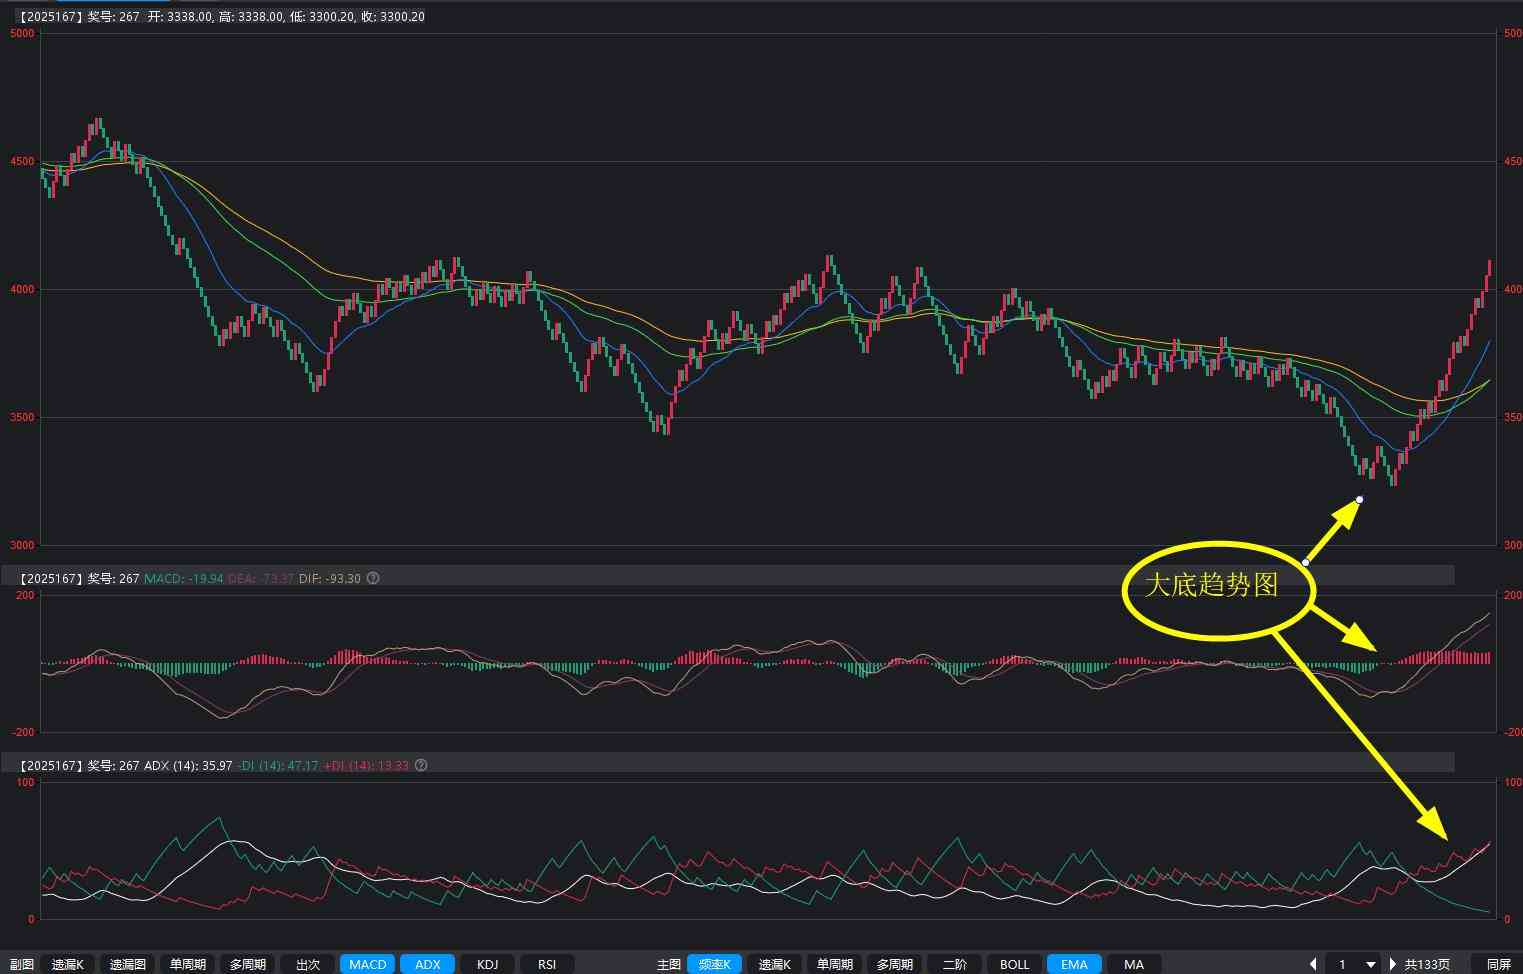Toggle the ADX sub-chart indicator

tap(428, 964)
